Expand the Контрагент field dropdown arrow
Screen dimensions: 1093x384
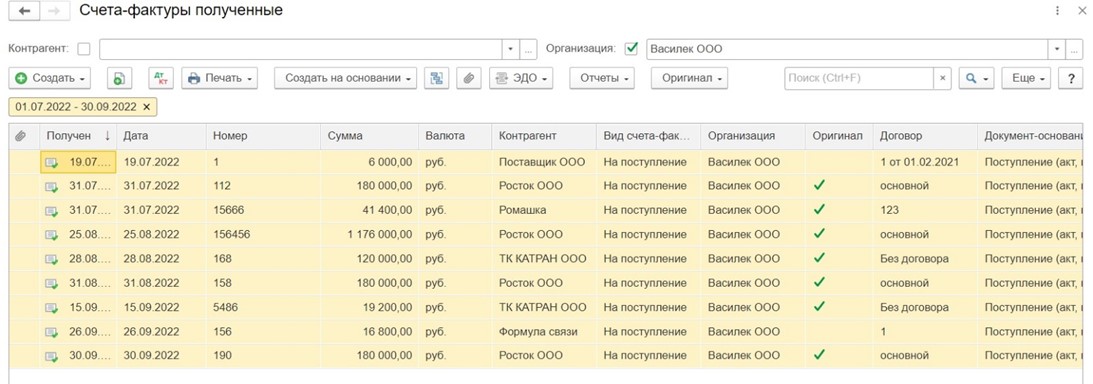coord(510,49)
